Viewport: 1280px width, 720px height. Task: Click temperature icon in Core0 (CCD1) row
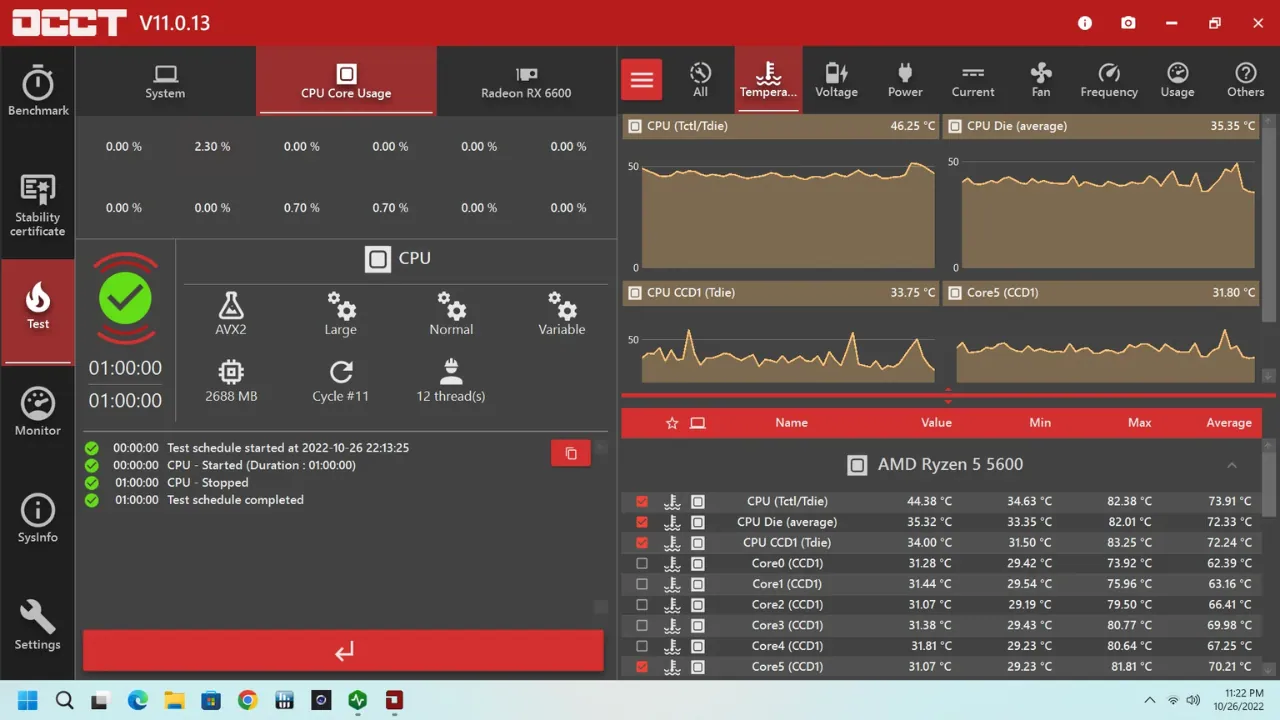coord(672,564)
